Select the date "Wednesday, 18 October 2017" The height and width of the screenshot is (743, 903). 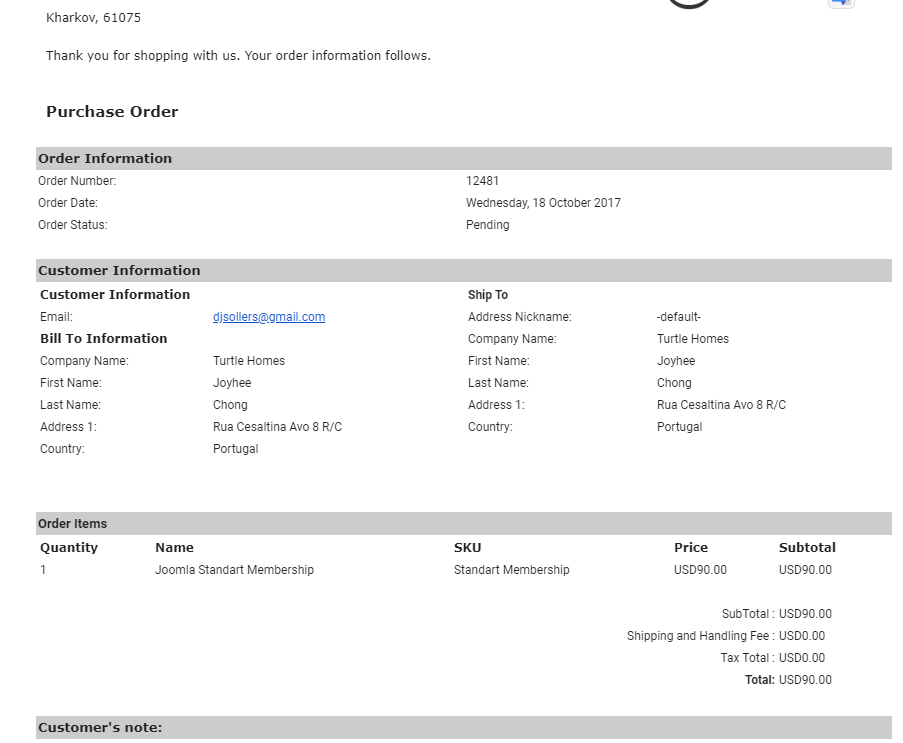(543, 203)
